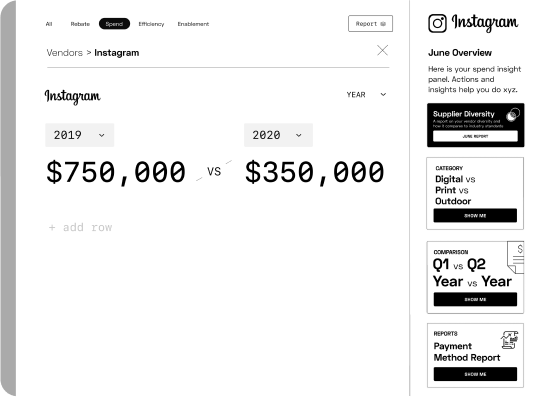
Task: Click the add row option
Action: 80,227
